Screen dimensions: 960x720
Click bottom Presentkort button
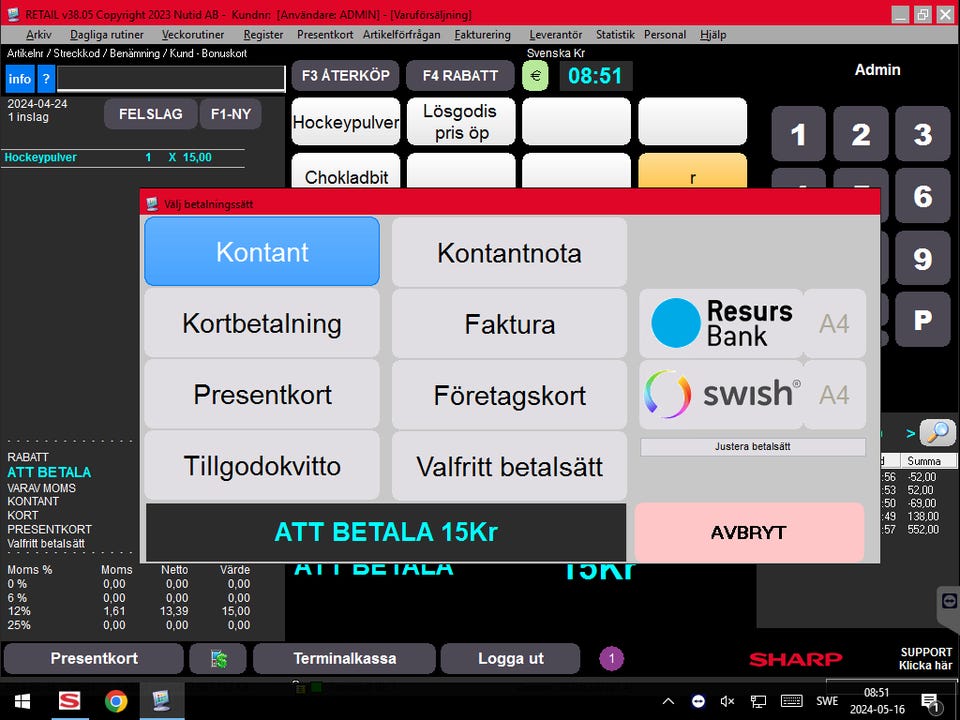click(x=94, y=658)
